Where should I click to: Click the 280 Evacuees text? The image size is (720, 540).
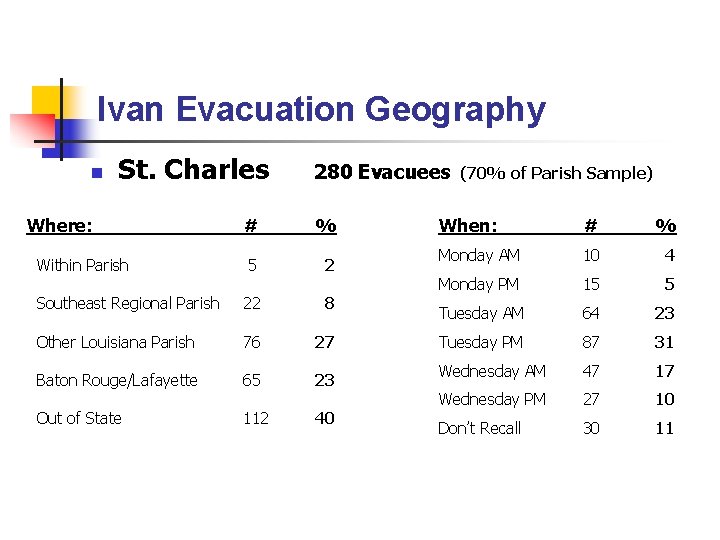(382, 172)
